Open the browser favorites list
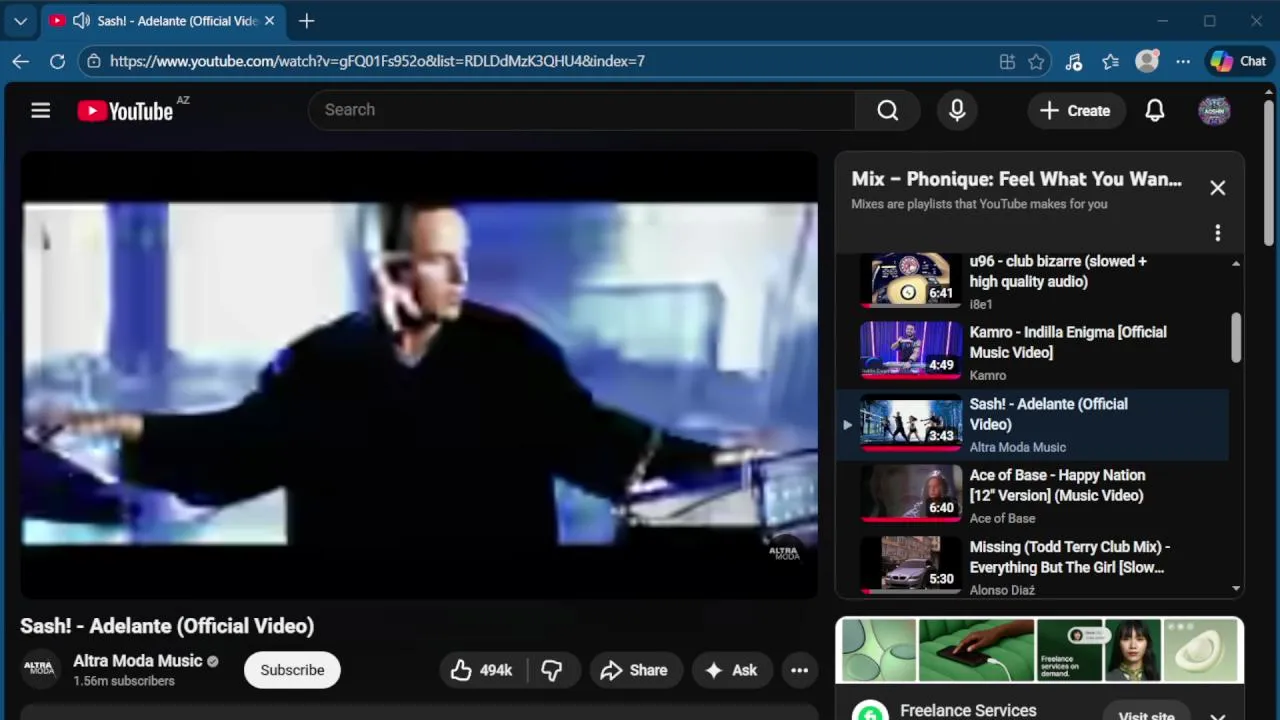 click(1110, 61)
